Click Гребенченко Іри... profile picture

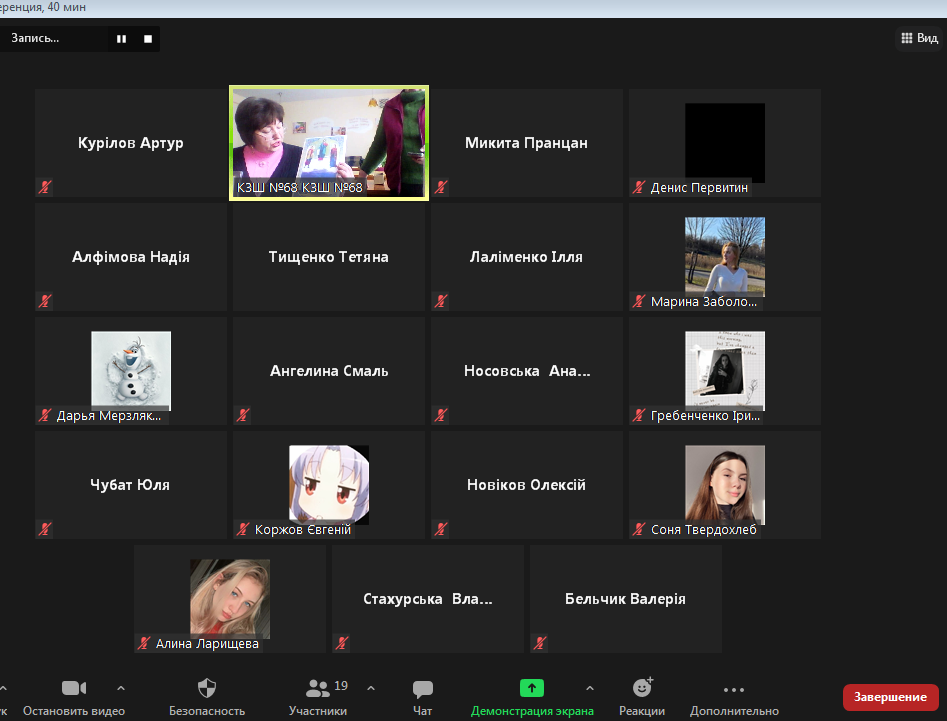pos(725,370)
